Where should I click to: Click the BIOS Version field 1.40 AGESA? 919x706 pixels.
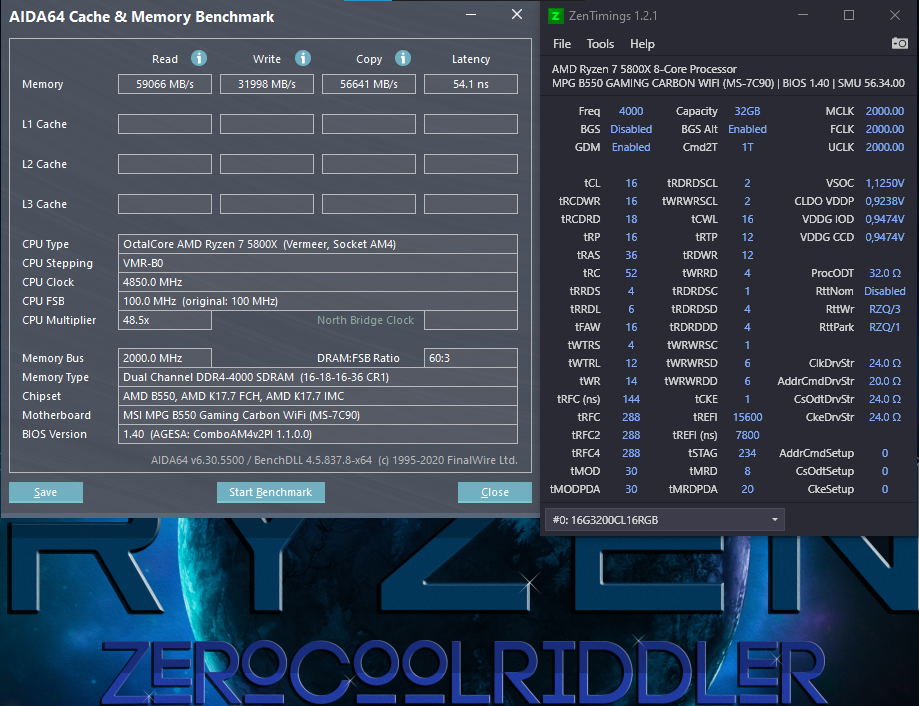click(318, 434)
